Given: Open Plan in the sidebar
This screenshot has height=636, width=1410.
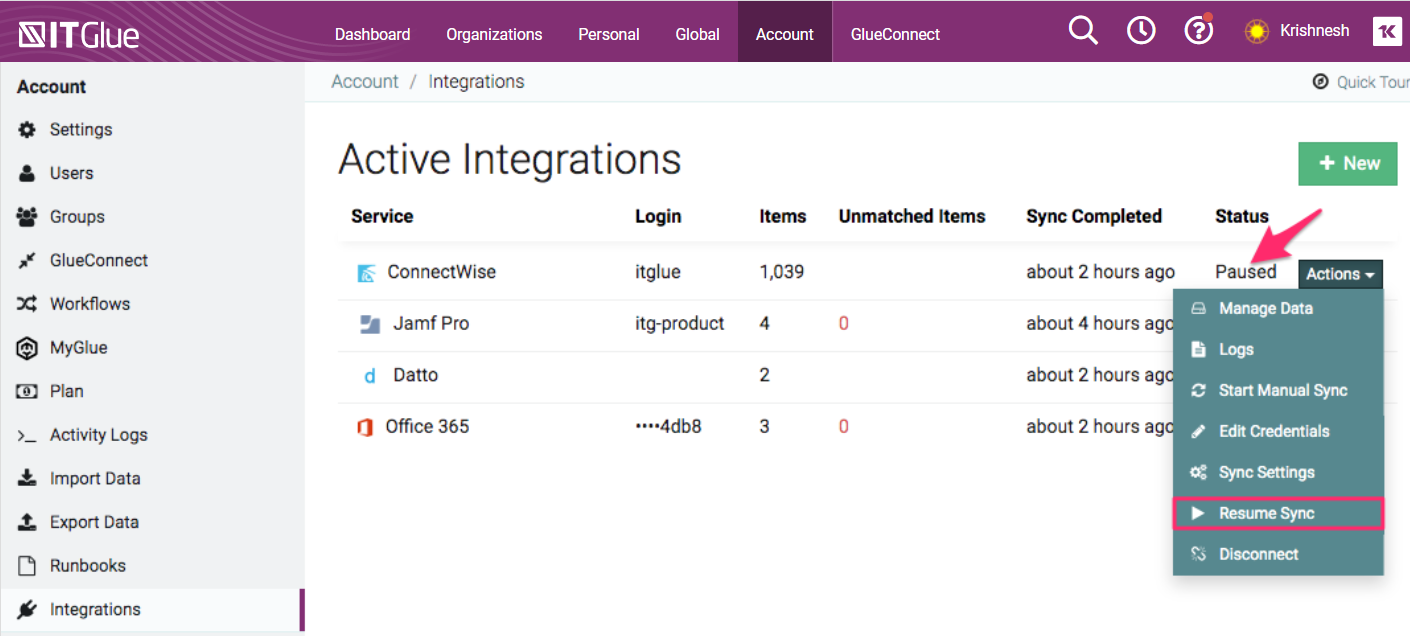Looking at the screenshot, I should click(x=67, y=391).
